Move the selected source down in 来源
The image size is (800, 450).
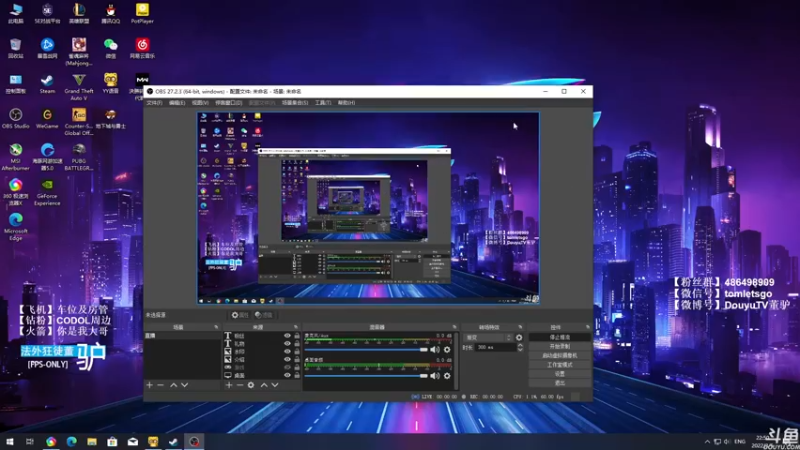pyautogui.click(x=275, y=385)
